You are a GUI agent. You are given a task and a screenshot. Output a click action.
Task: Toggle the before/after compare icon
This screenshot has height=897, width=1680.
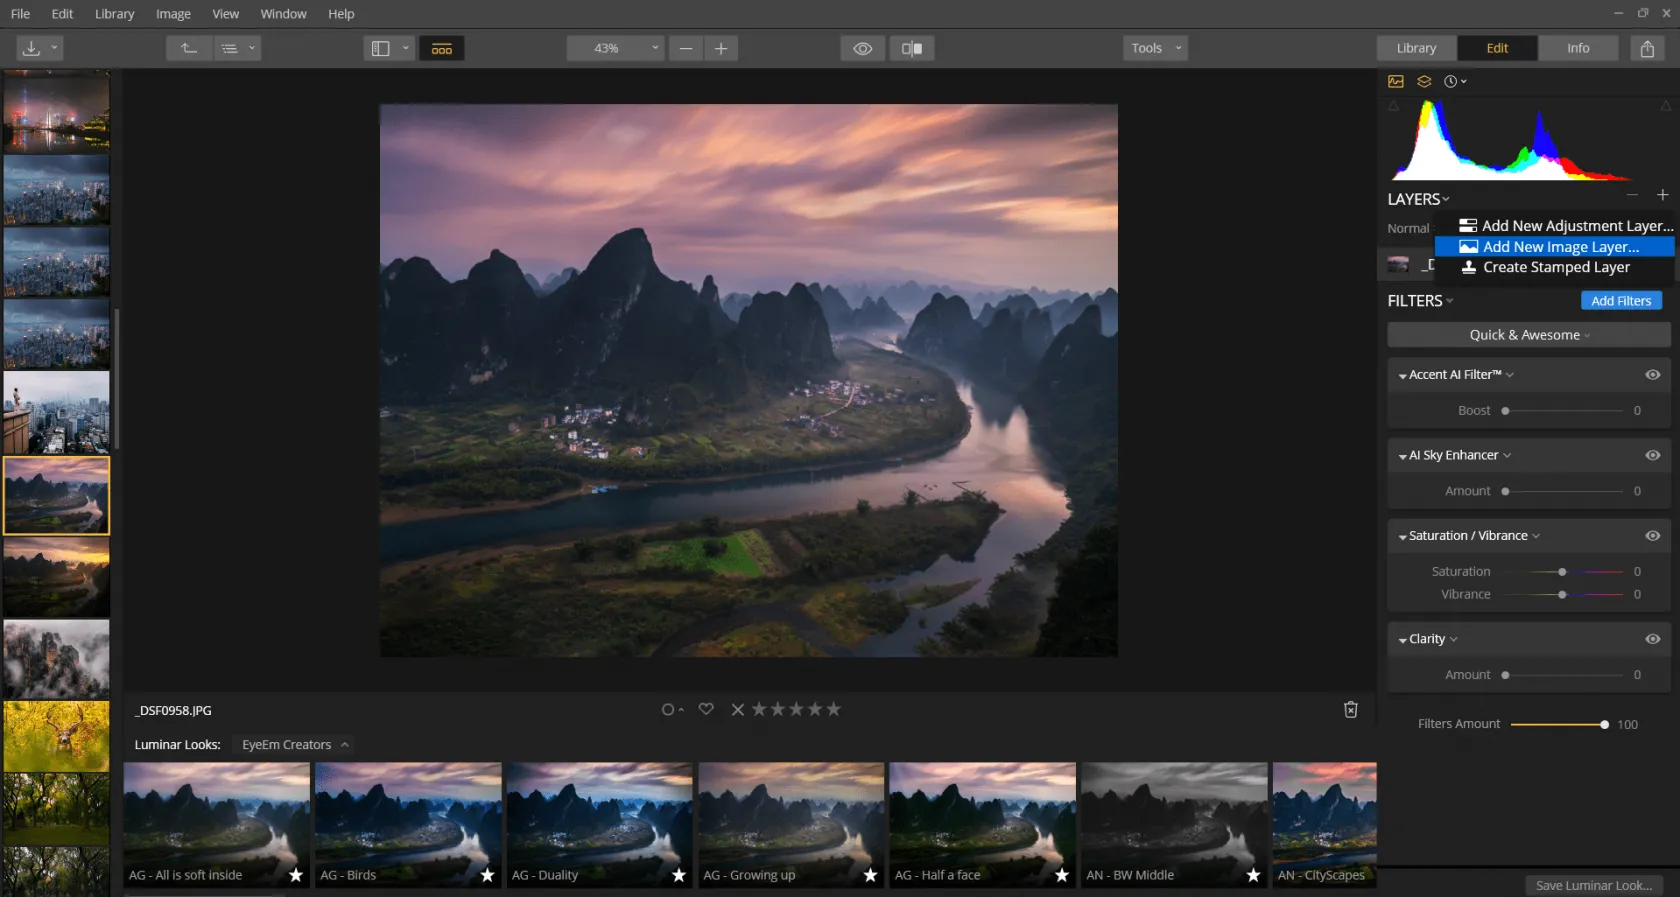pos(911,48)
